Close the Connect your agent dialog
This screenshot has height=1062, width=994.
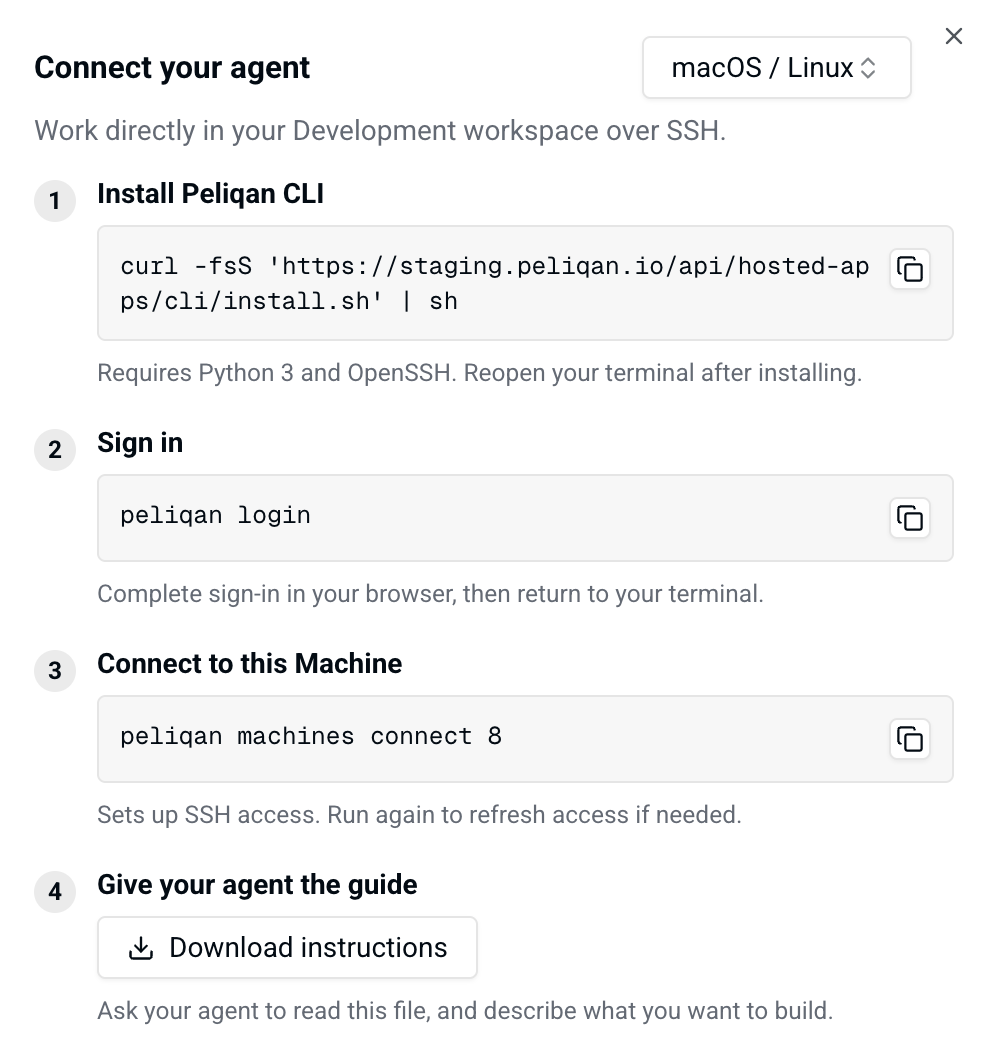(x=953, y=37)
